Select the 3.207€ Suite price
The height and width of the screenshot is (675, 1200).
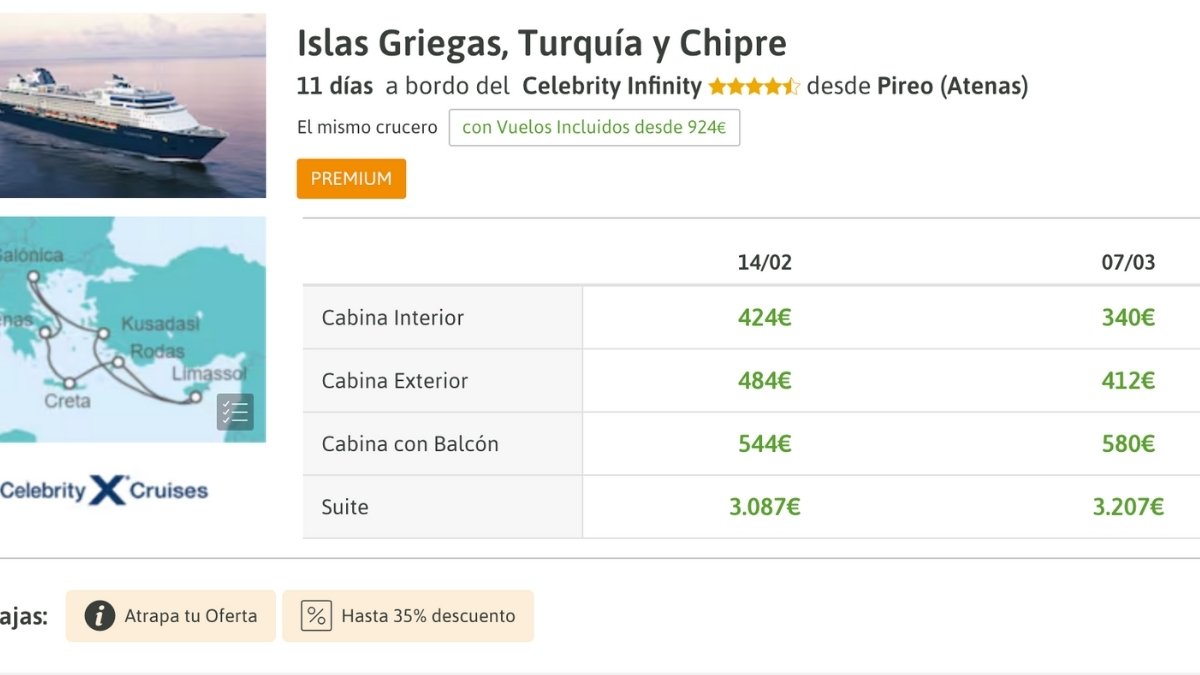pyautogui.click(x=1128, y=507)
